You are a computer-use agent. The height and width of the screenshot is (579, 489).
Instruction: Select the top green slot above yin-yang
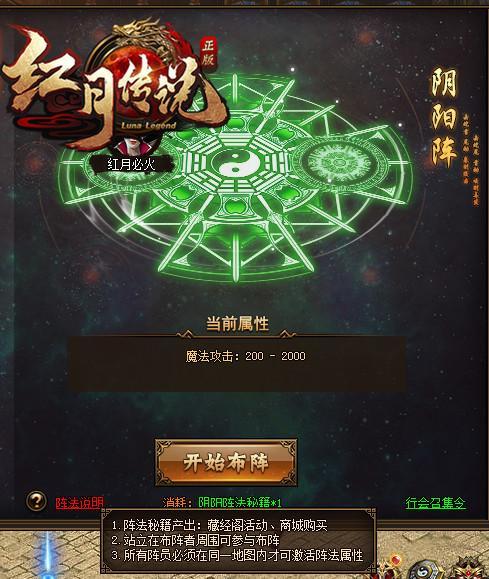(x=235, y=124)
